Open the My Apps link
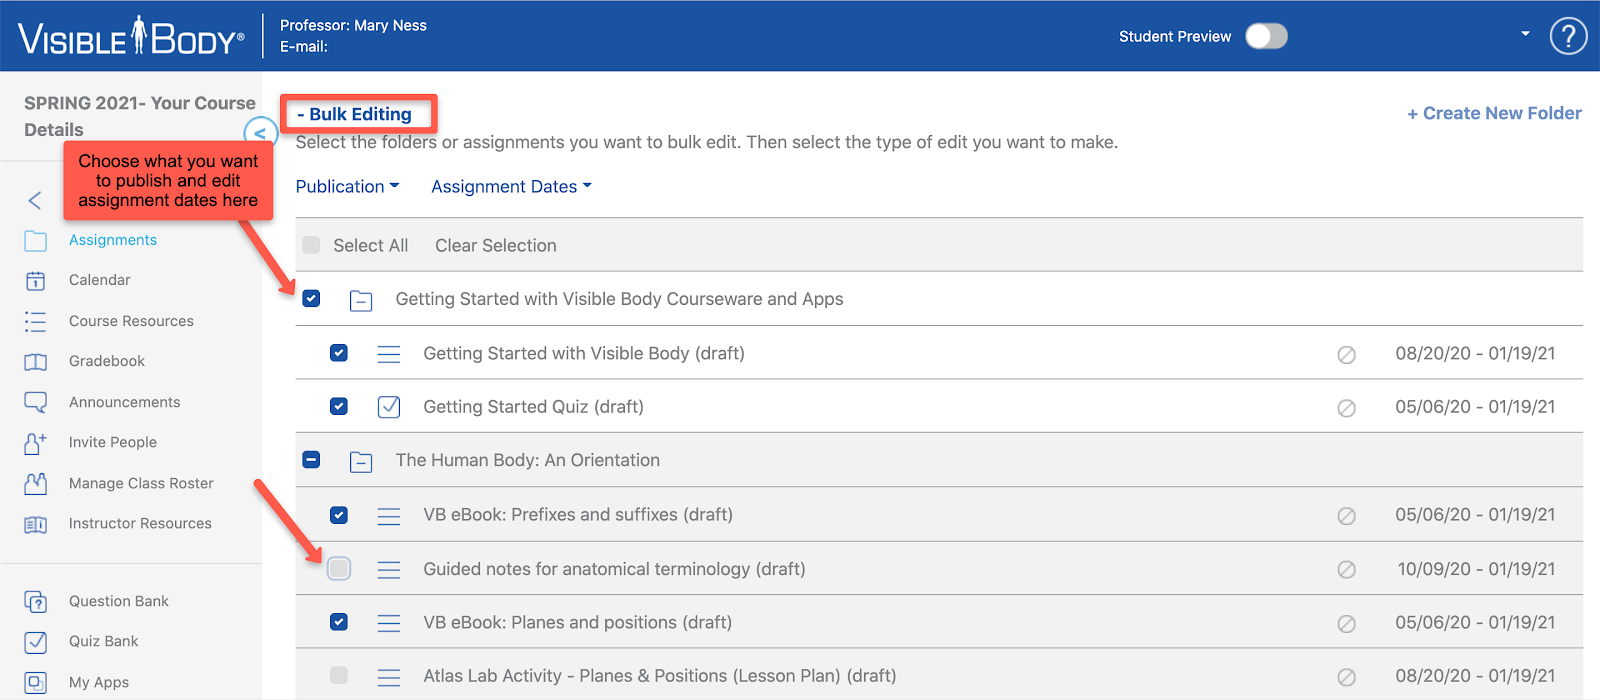 [x=99, y=682]
